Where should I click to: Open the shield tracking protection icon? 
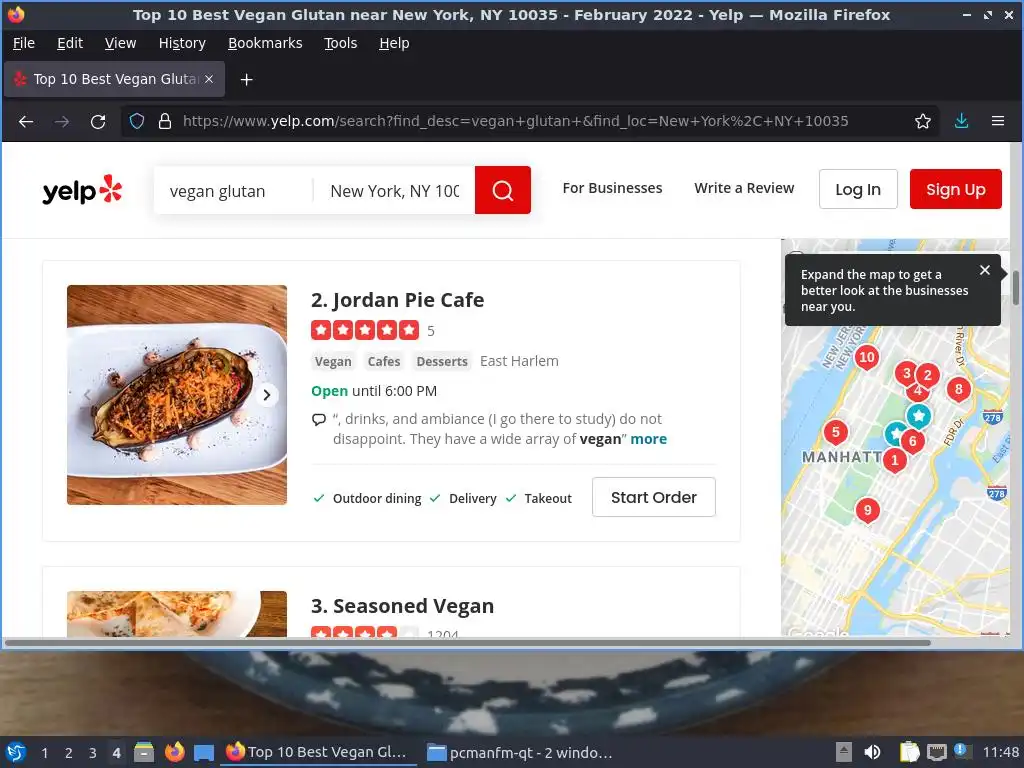[136, 121]
